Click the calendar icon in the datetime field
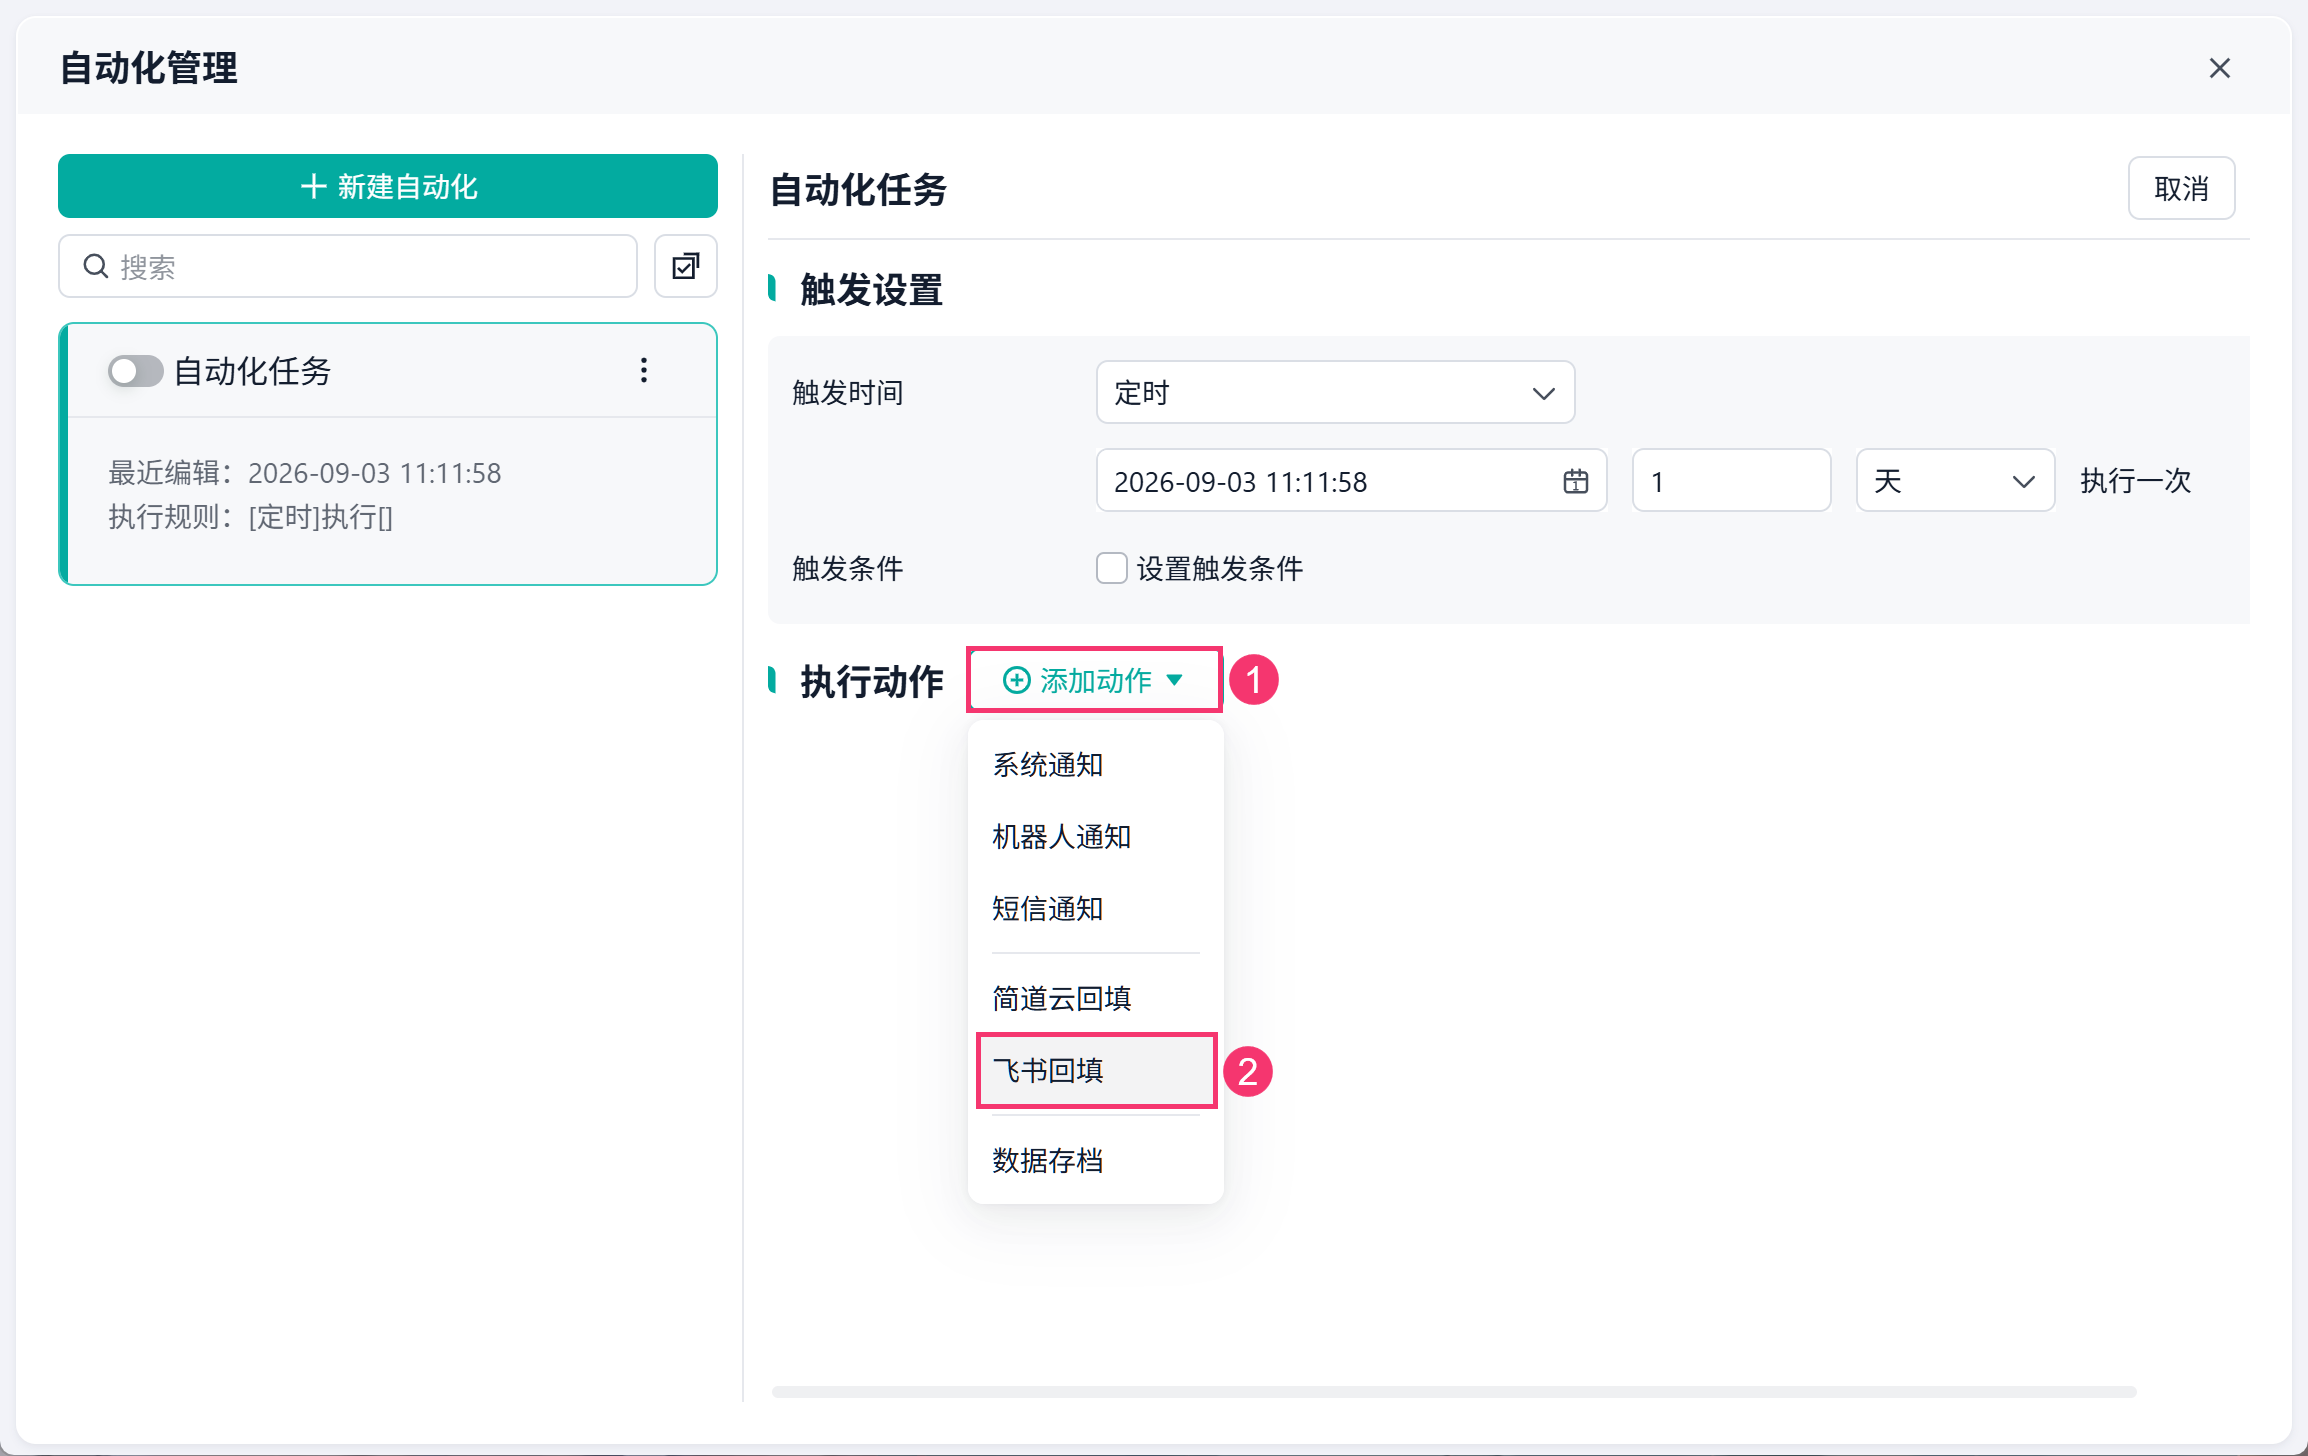2308x1456 pixels. pos(1576,481)
